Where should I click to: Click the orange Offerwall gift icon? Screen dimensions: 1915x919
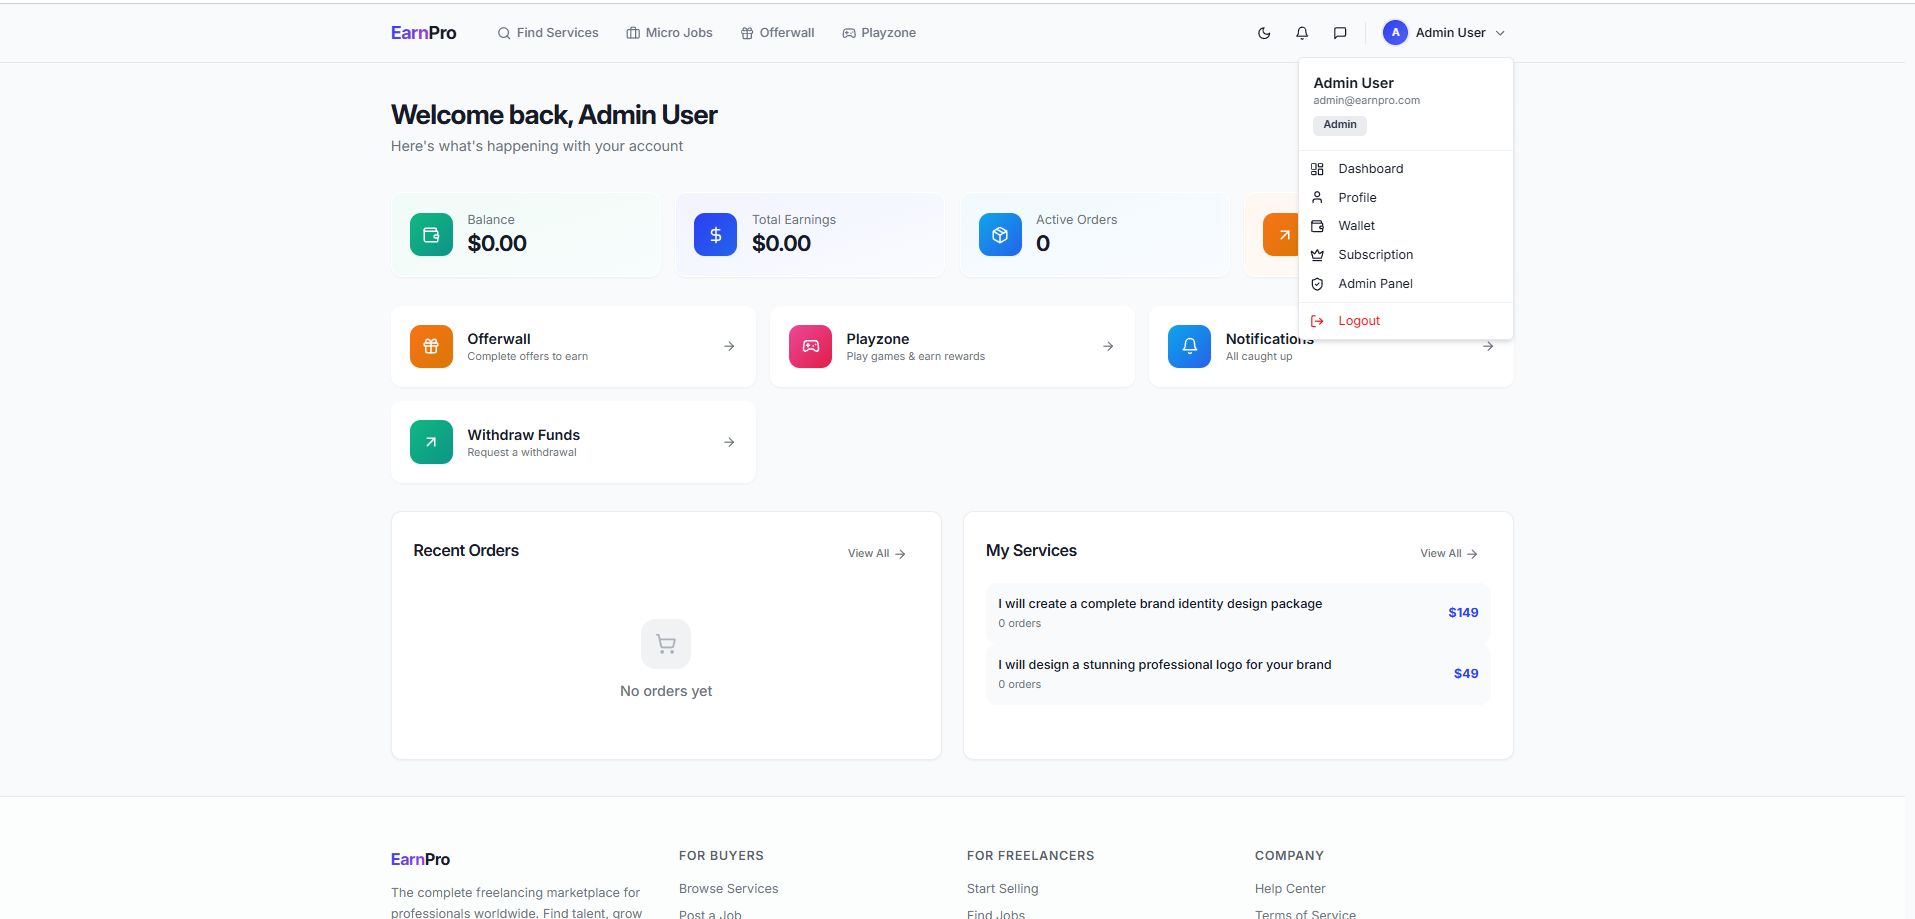[x=431, y=346]
